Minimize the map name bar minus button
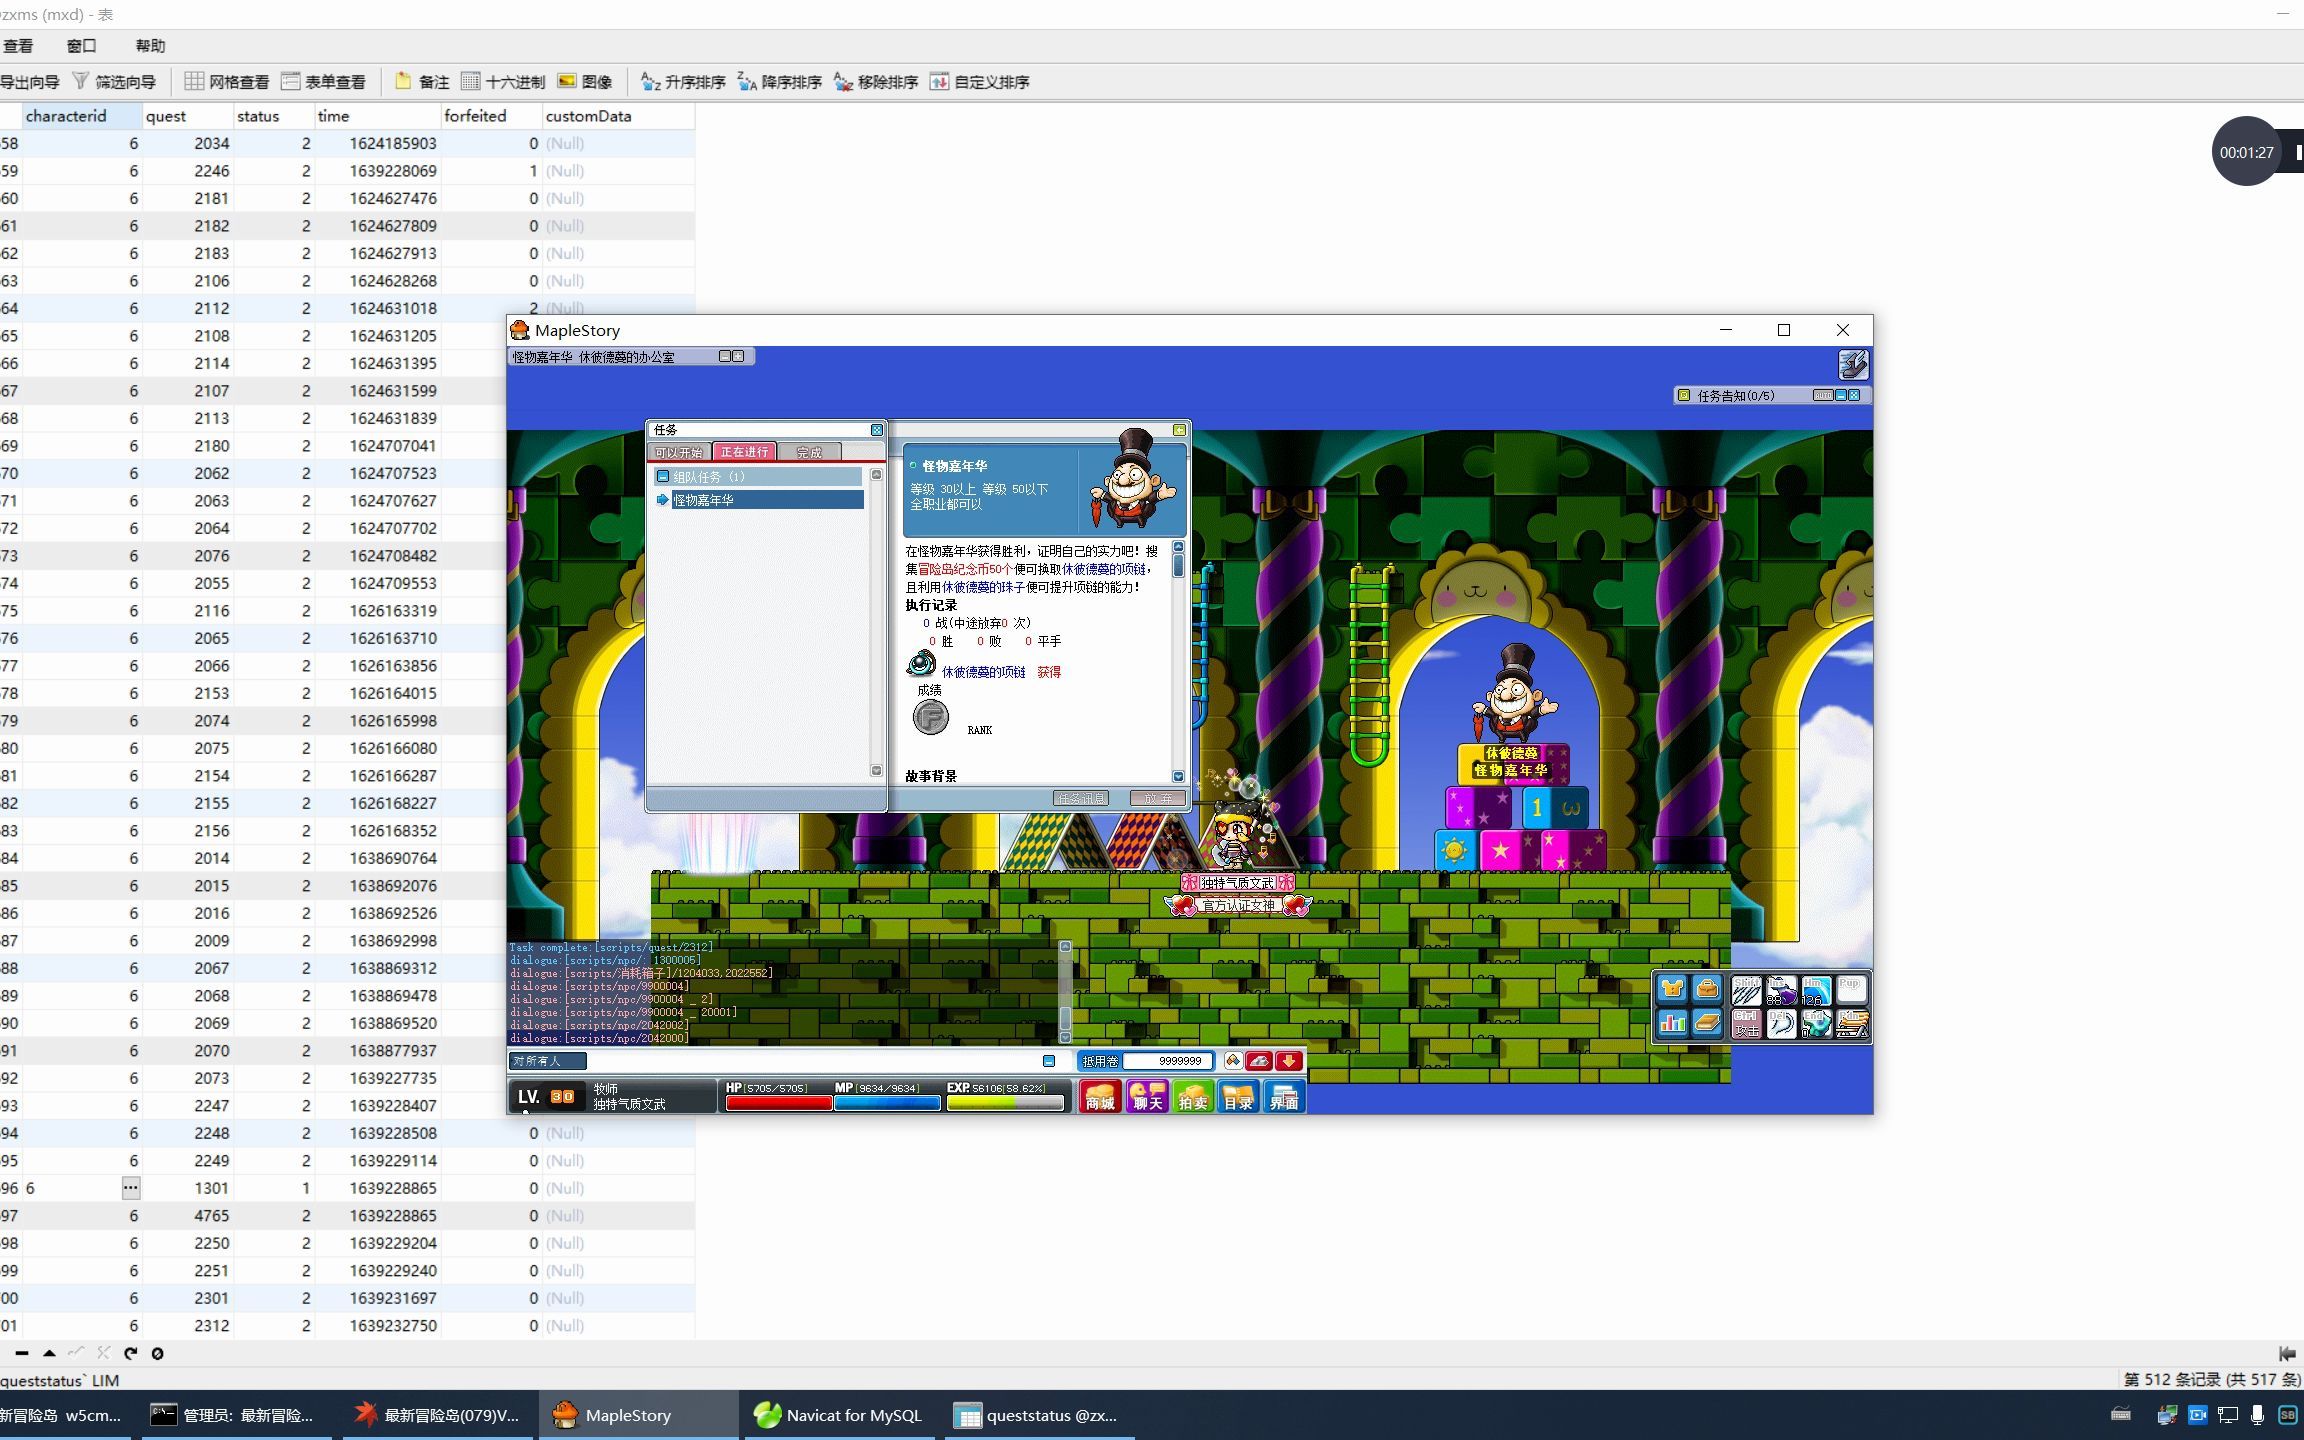2304x1440 pixels. click(726, 356)
